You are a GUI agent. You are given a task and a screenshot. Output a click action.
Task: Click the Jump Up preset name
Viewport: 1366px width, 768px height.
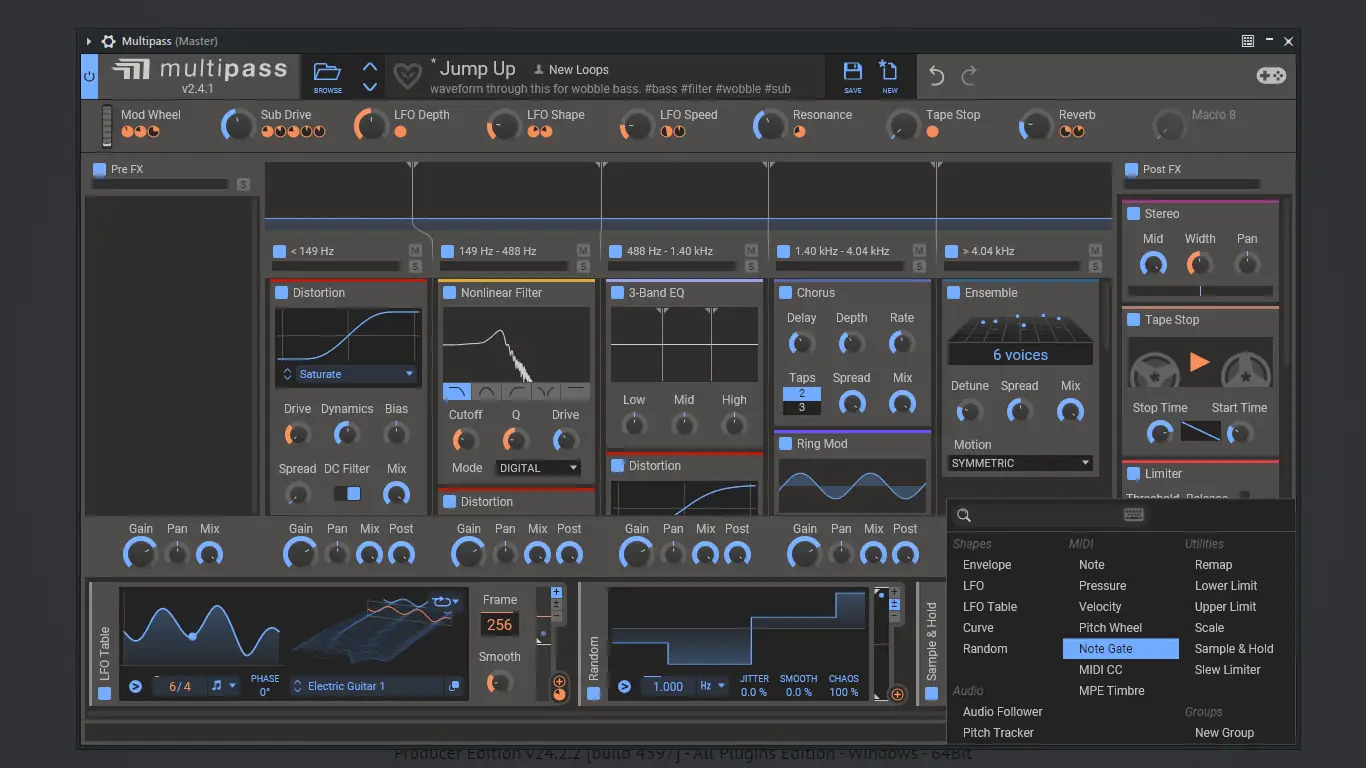[x=478, y=69]
